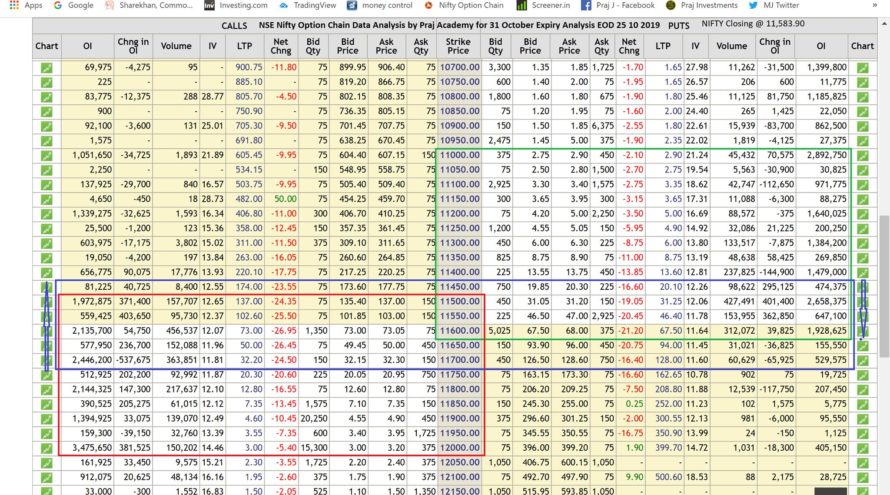
Task: Open the call chart icon for strike 11100
Action: [47, 184]
